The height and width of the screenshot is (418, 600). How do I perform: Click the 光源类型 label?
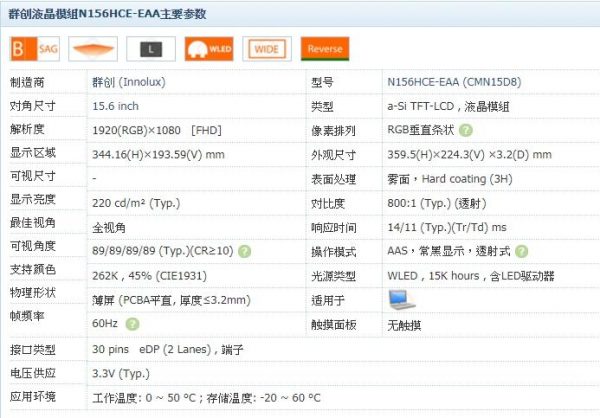[x=334, y=276]
